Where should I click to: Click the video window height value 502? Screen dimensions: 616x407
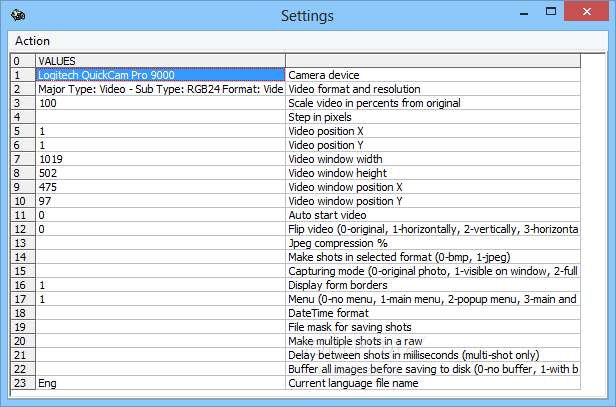pos(160,173)
